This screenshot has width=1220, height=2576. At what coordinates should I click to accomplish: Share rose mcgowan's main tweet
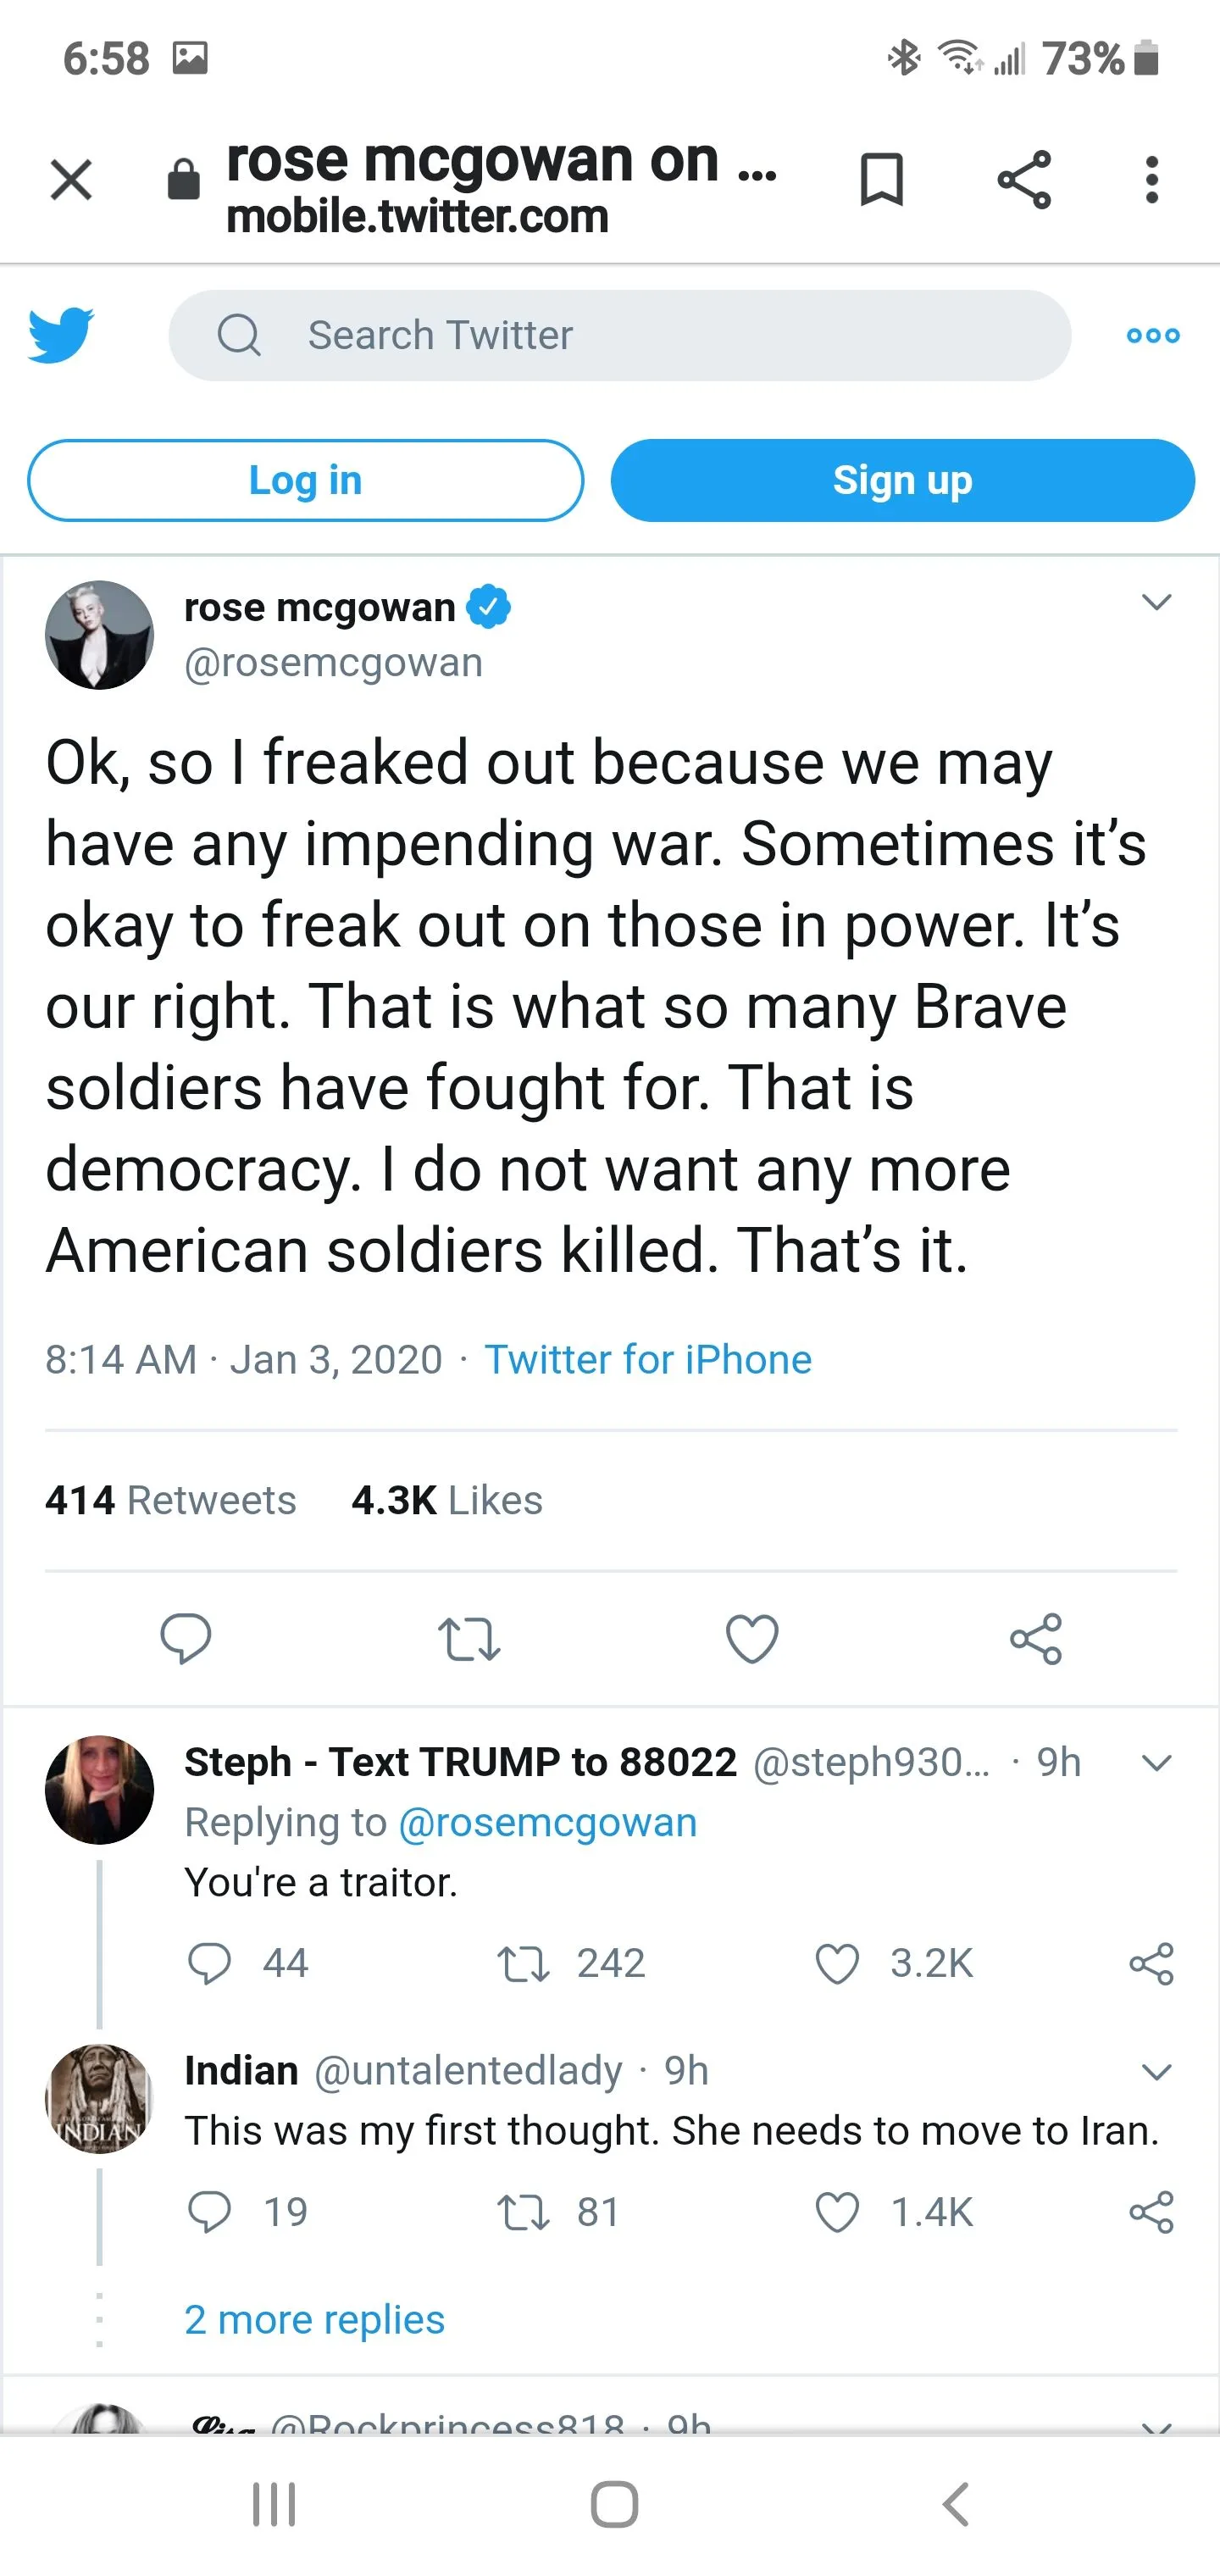(x=1035, y=1638)
